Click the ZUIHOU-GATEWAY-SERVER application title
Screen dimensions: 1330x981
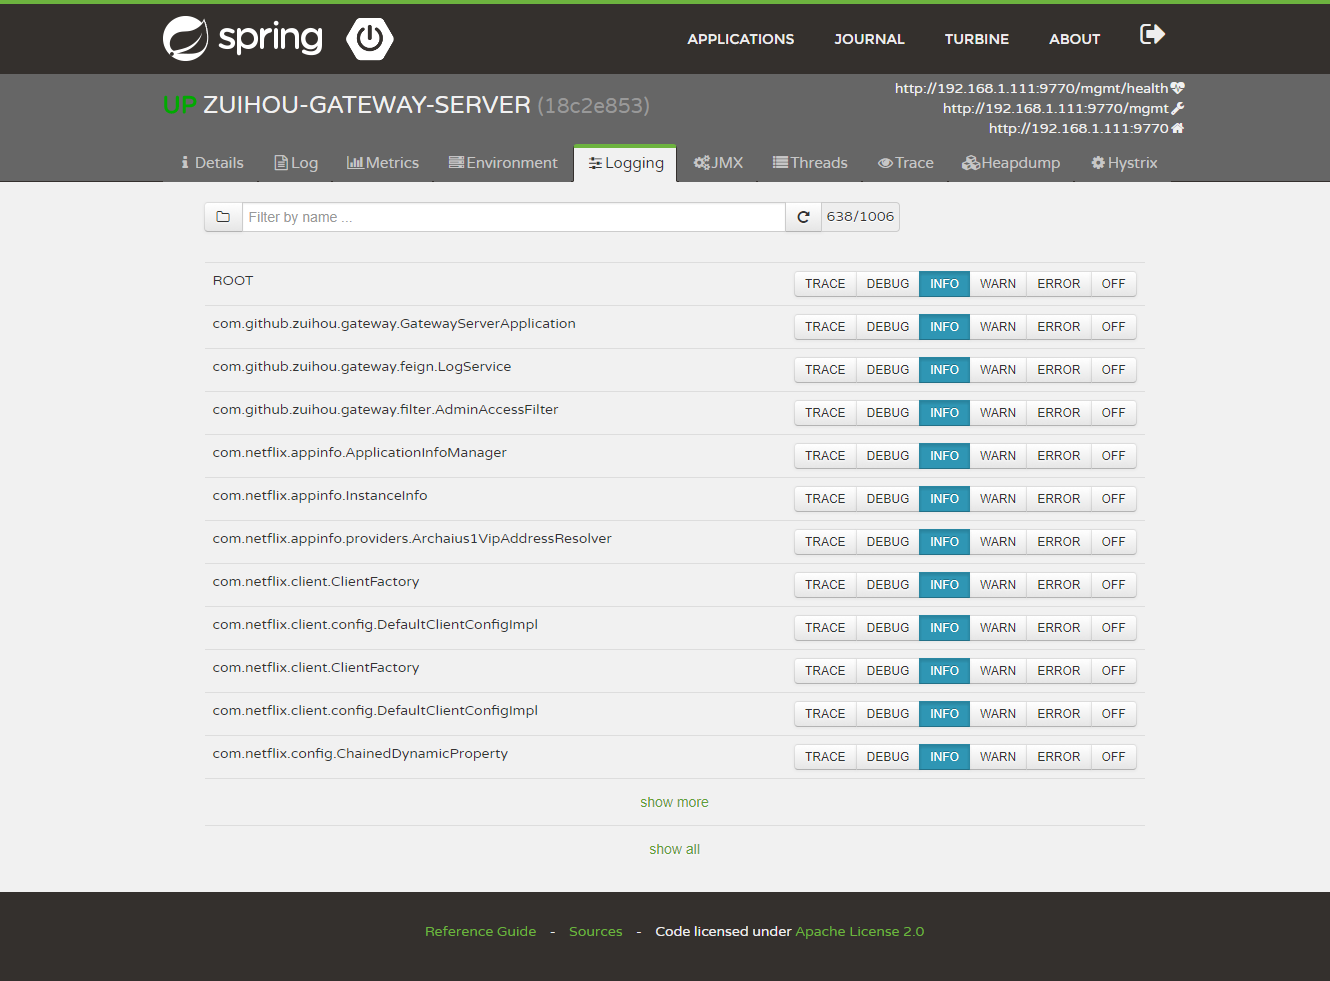click(367, 105)
